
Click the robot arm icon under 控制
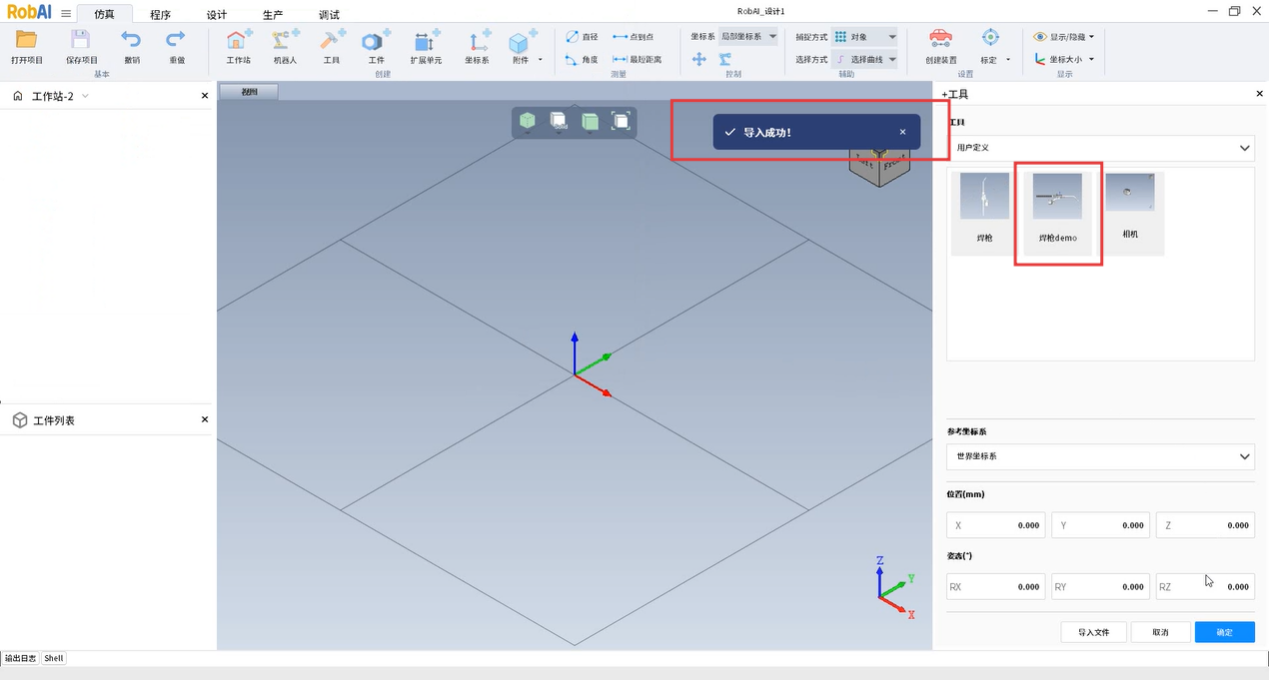(725, 60)
